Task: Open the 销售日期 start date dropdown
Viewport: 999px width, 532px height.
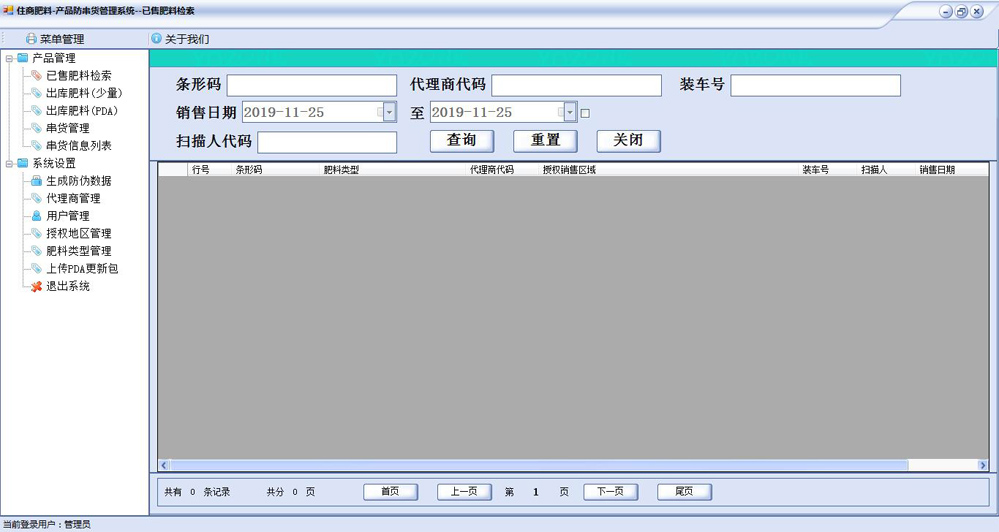Action: [x=389, y=113]
